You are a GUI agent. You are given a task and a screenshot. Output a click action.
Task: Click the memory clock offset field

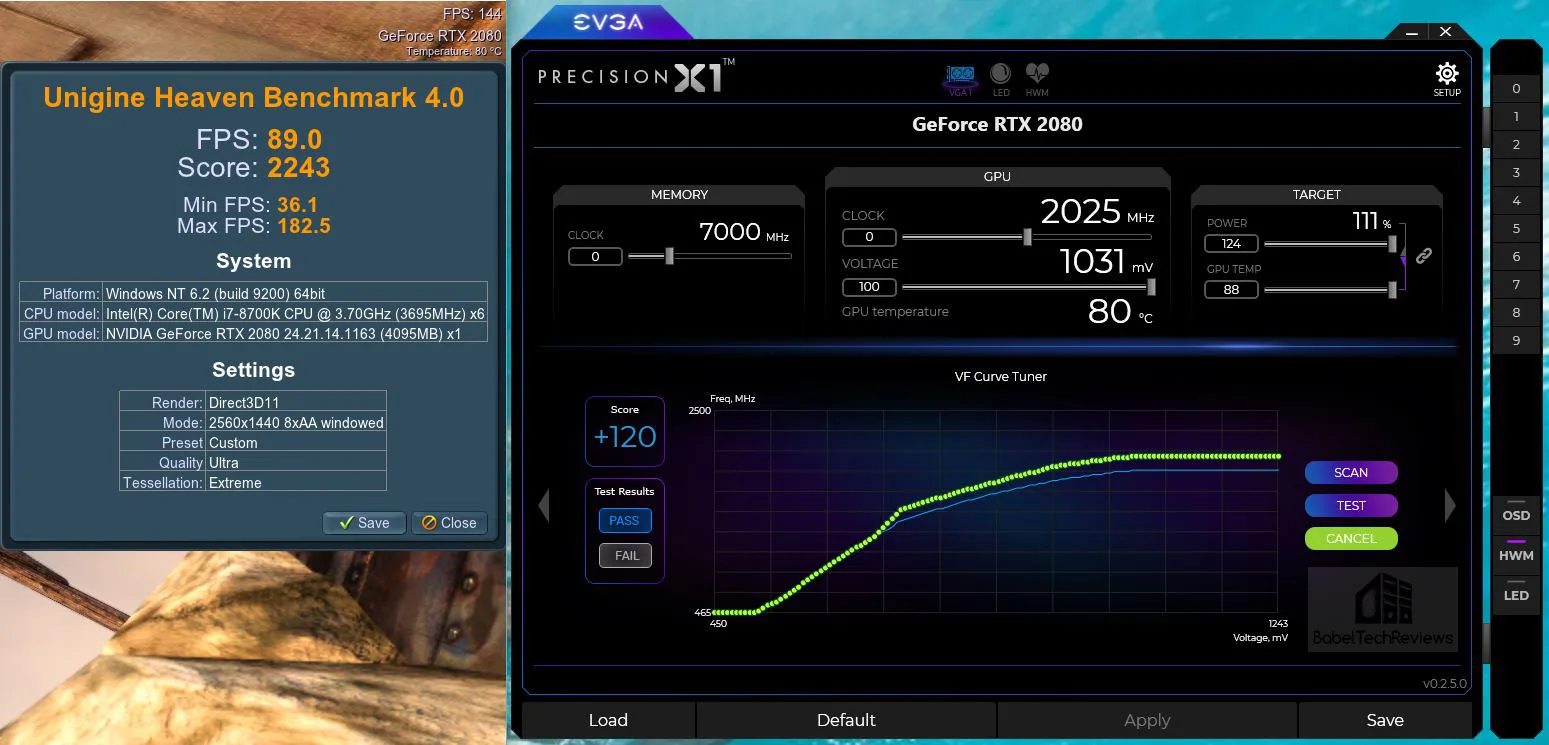click(595, 256)
